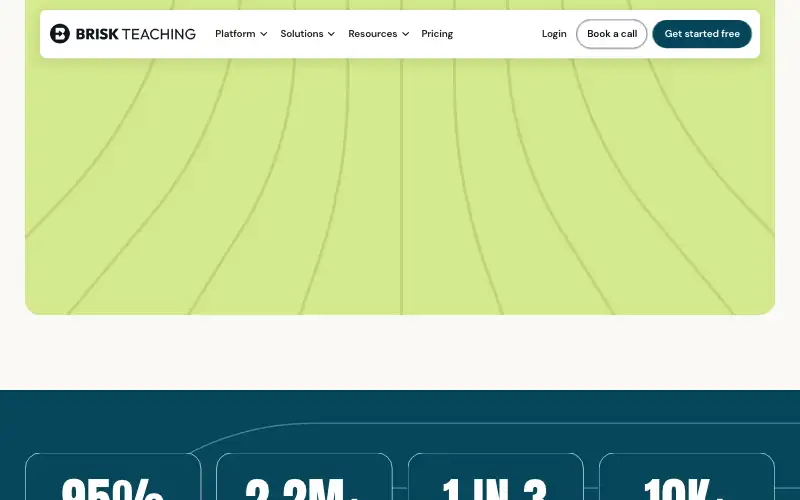Click the Login link

(554, 34)
